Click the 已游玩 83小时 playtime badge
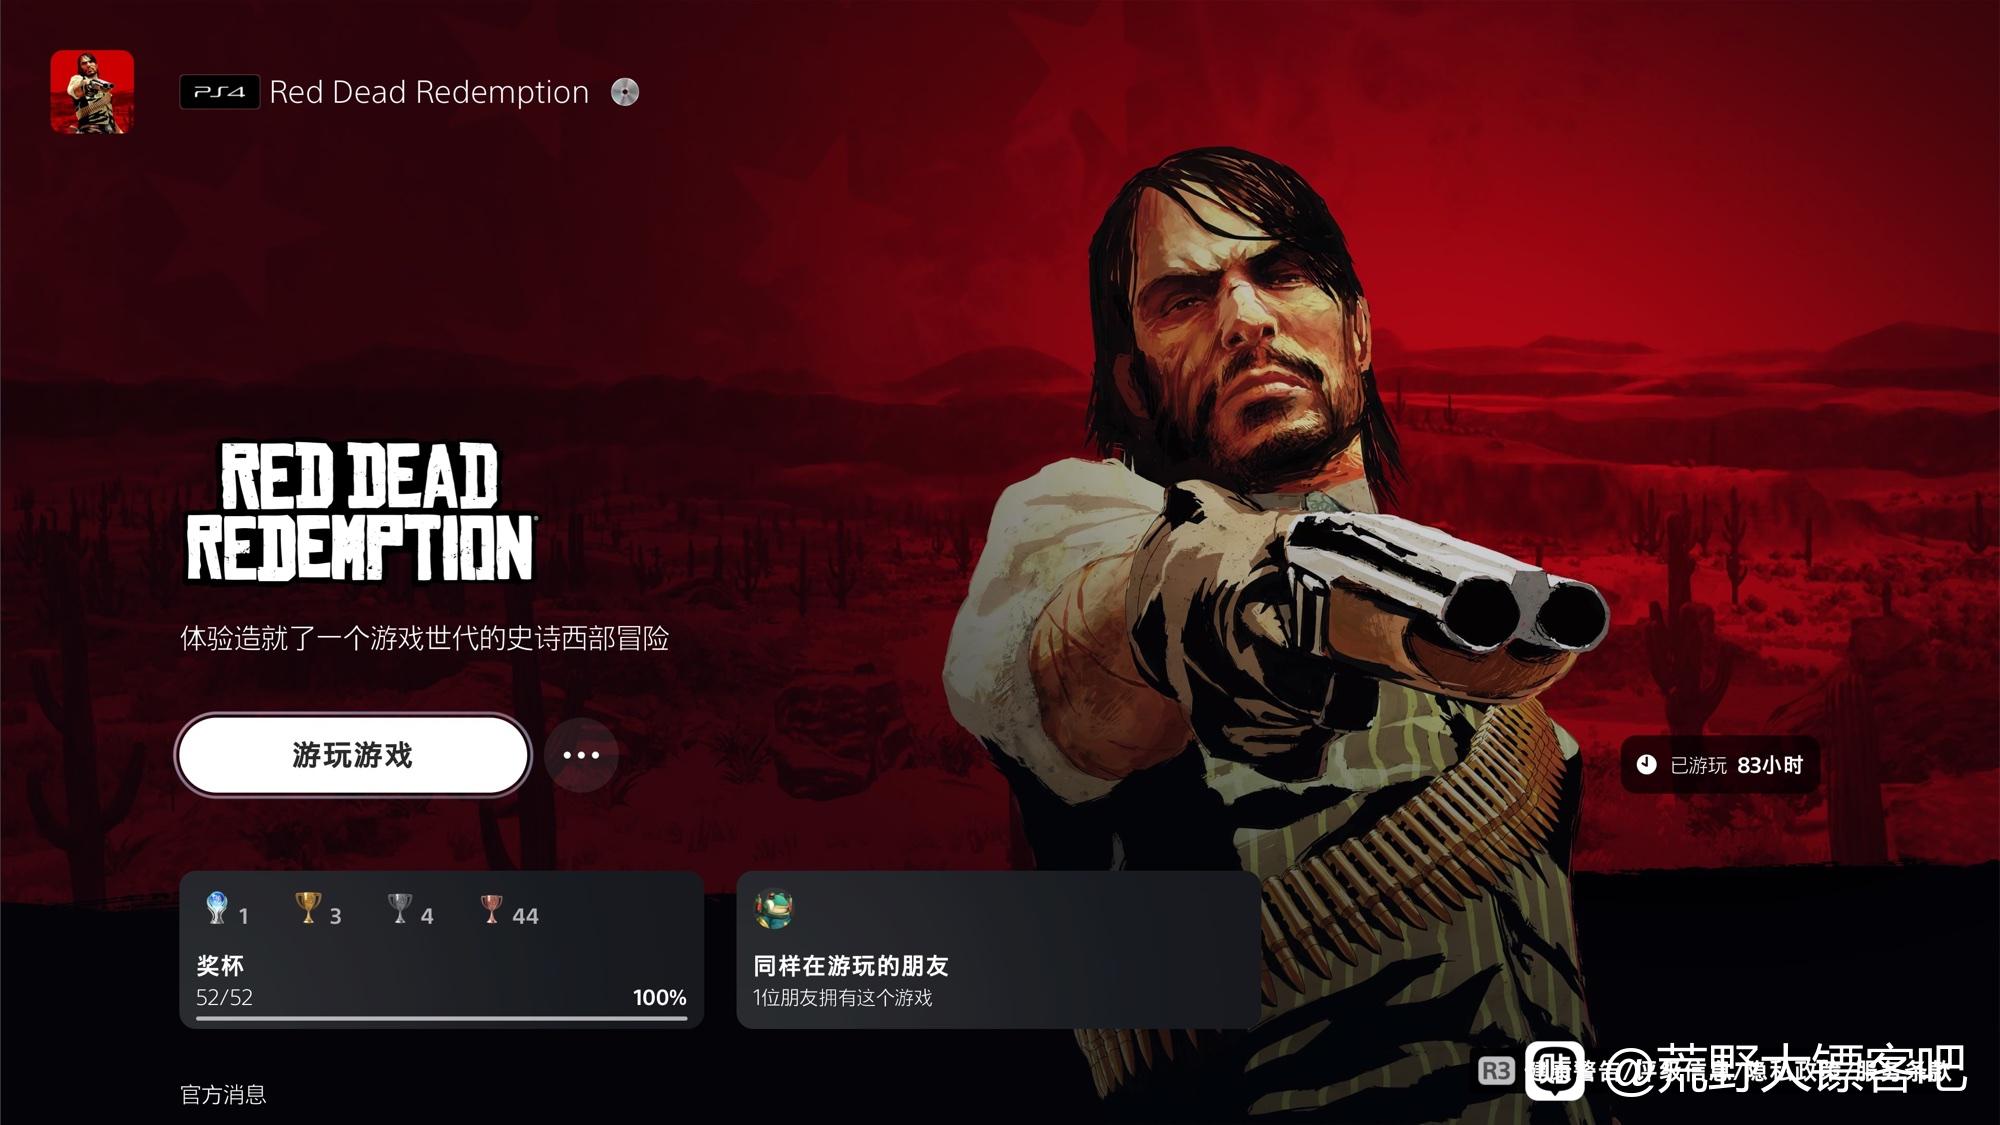The height and width of the screenshot is (1125, 2000). click(1720, 765)
